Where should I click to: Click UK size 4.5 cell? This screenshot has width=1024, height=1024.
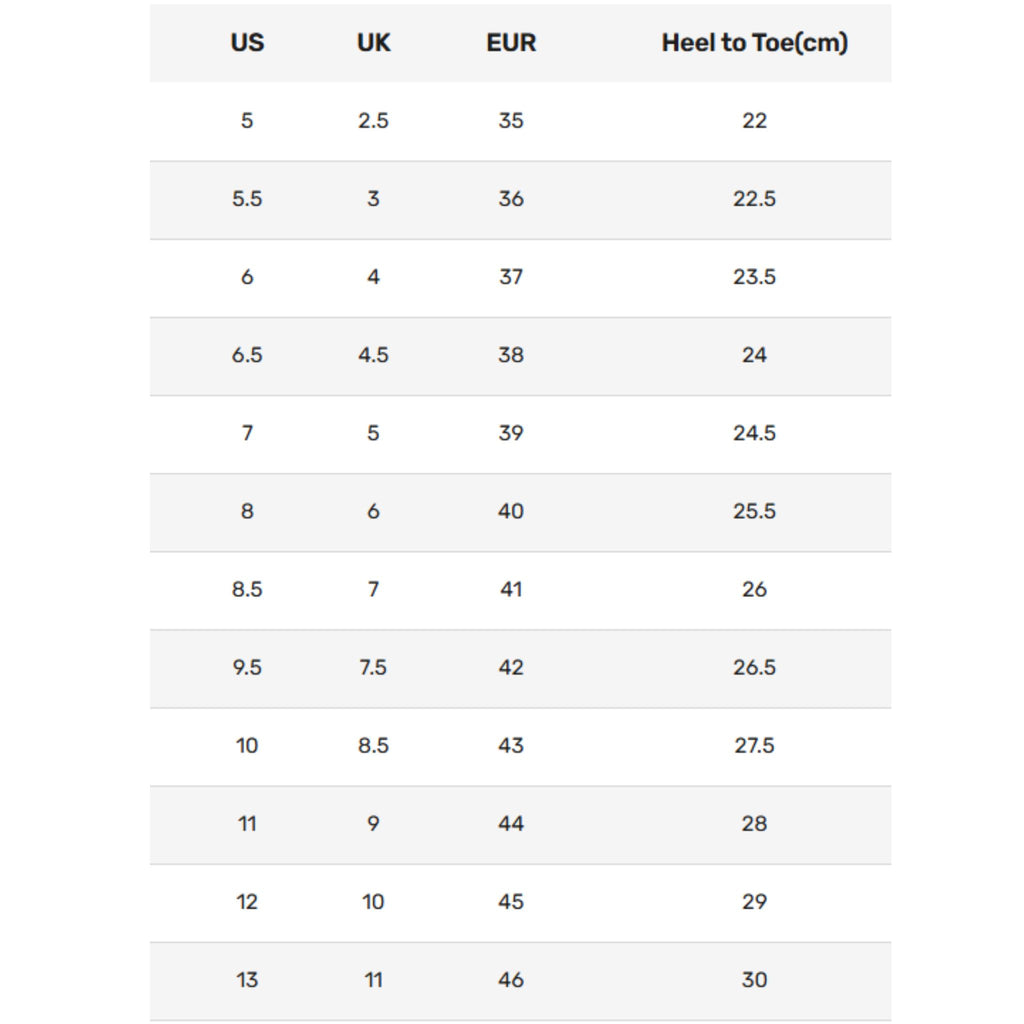[373, 355]
